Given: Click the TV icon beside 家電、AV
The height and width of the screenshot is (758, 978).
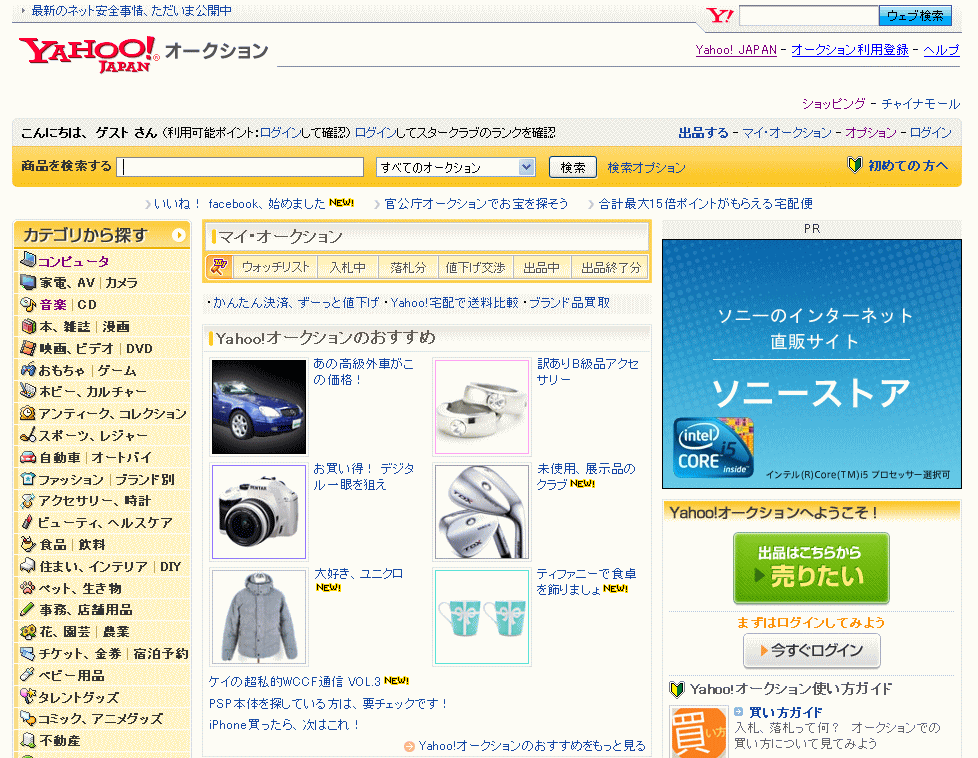Looking at the screenshot, I should pos(28,283).
